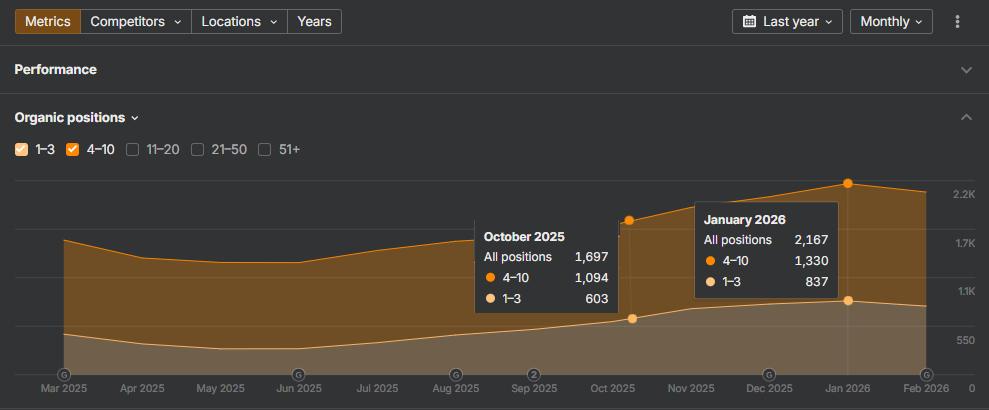
Task: Click the G marker at Aug 2025
Action: tap(456, 375)
